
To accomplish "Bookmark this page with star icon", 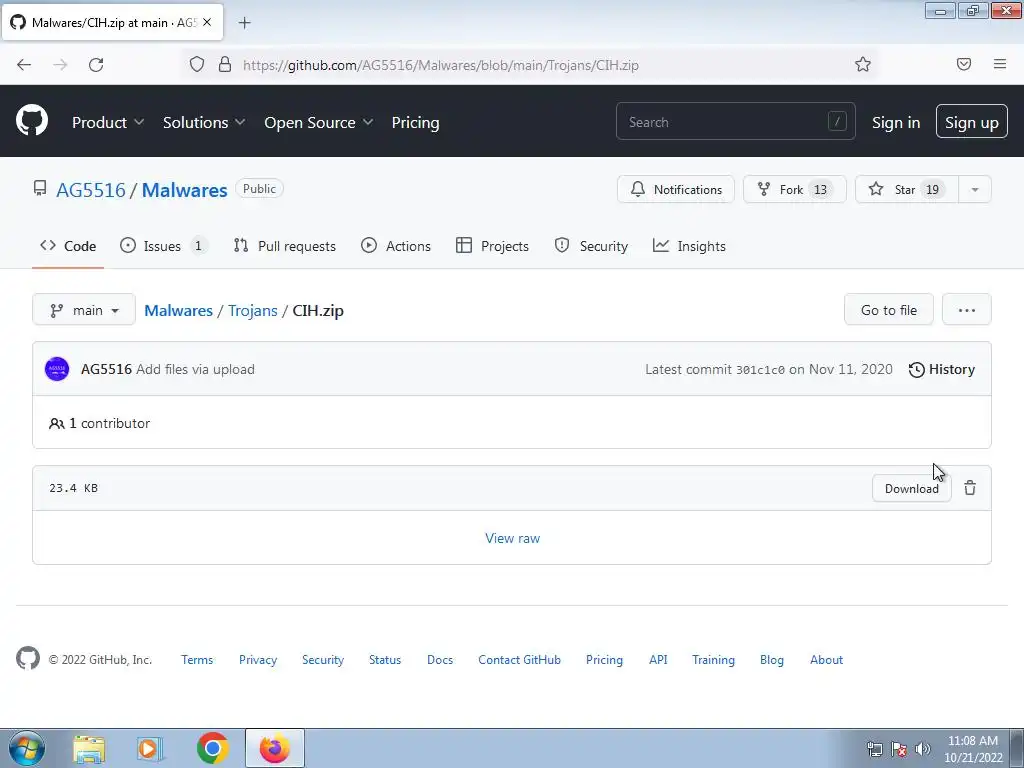I will (x=863, y=64).
